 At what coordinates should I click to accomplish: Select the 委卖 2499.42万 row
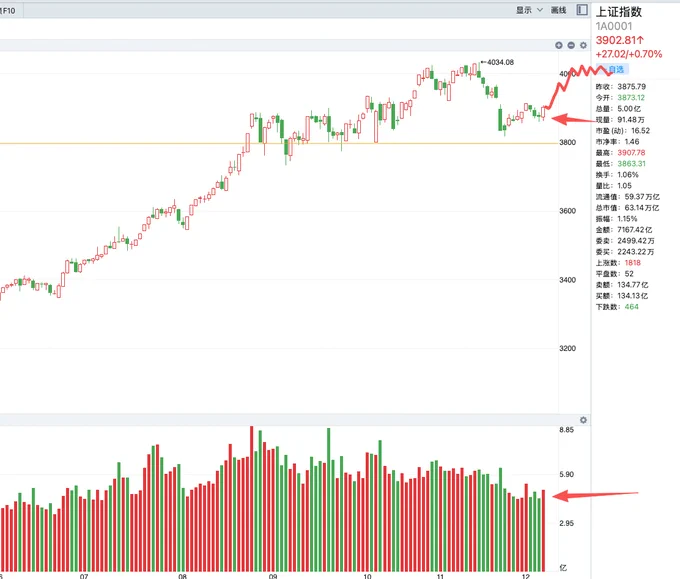pos(625,241)
